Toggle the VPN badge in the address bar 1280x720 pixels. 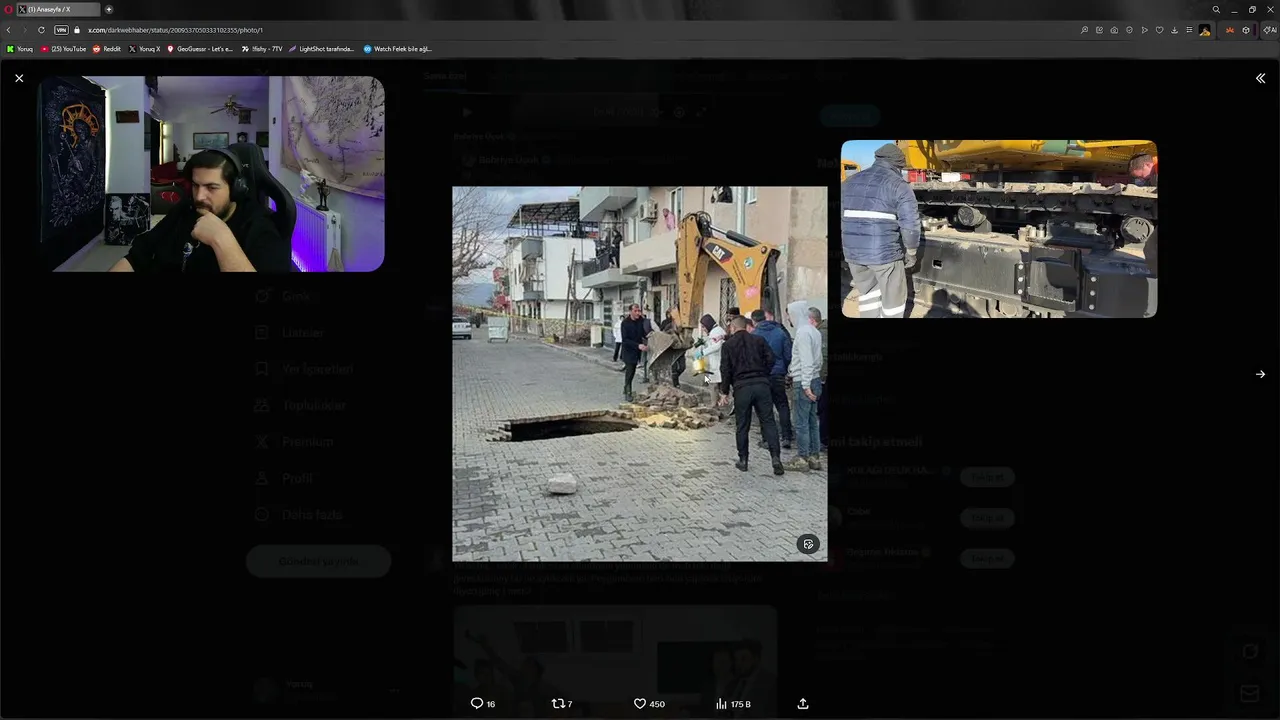[x=61, y=30]
